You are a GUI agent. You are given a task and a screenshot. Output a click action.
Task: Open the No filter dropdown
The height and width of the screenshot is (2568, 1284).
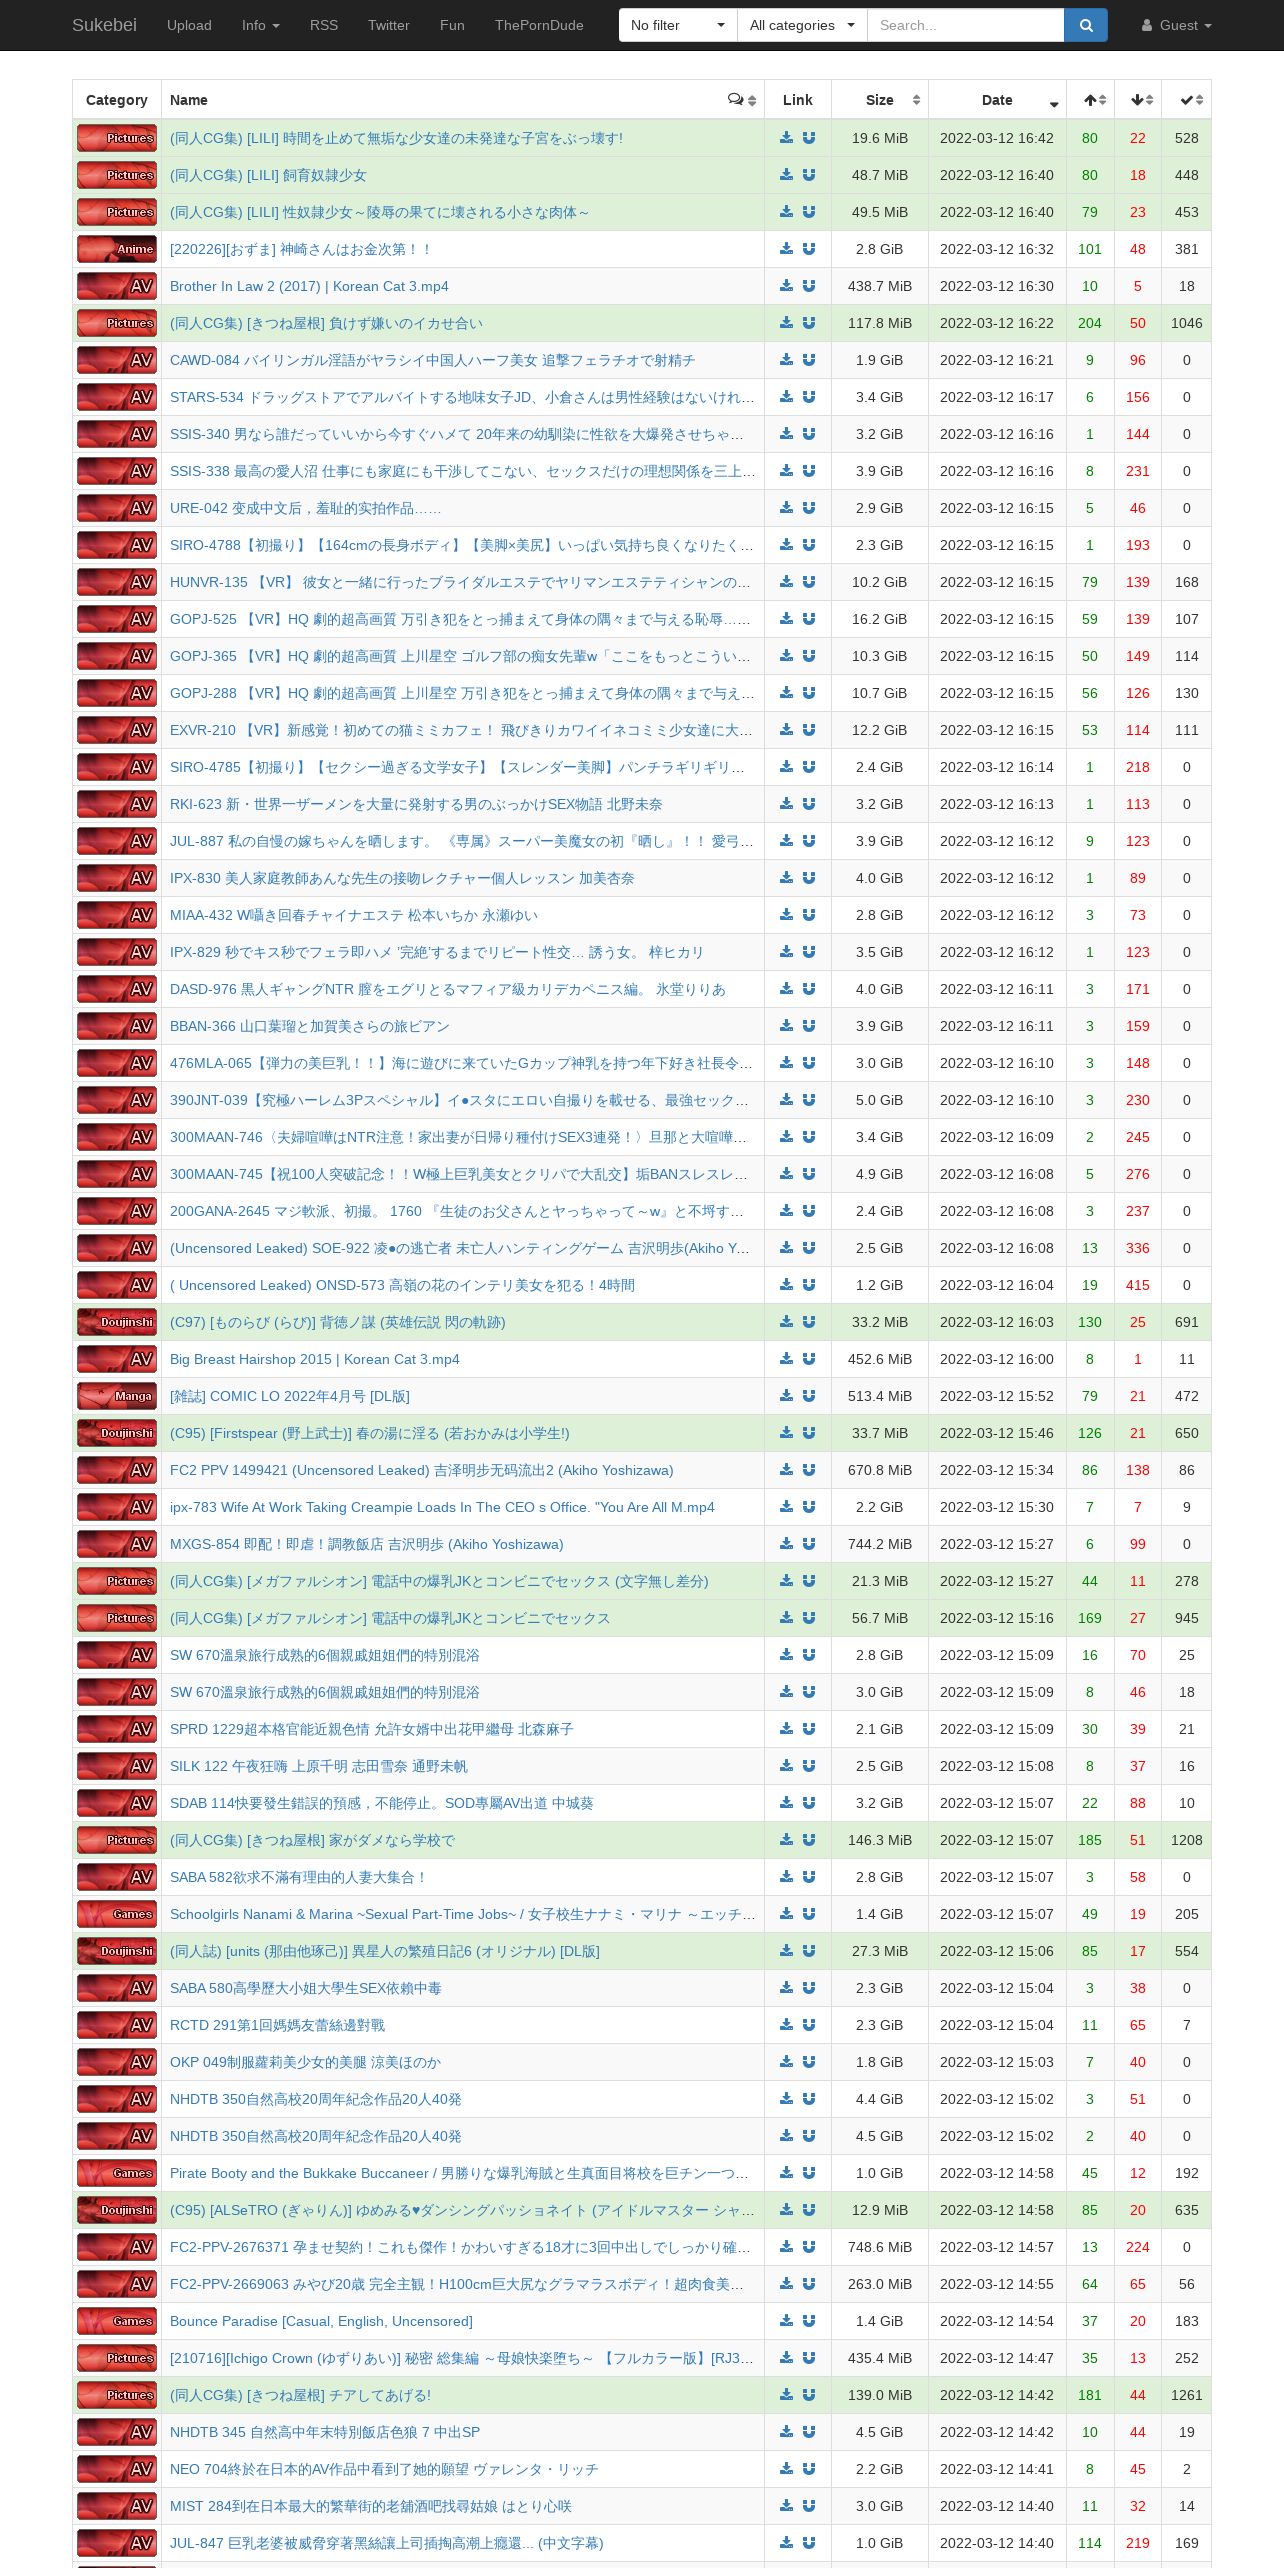tap(678, 25)
